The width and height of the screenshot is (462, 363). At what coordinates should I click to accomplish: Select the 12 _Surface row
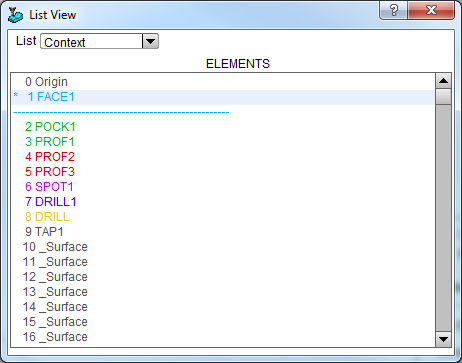pyautogui.click(x=223, y=277)
